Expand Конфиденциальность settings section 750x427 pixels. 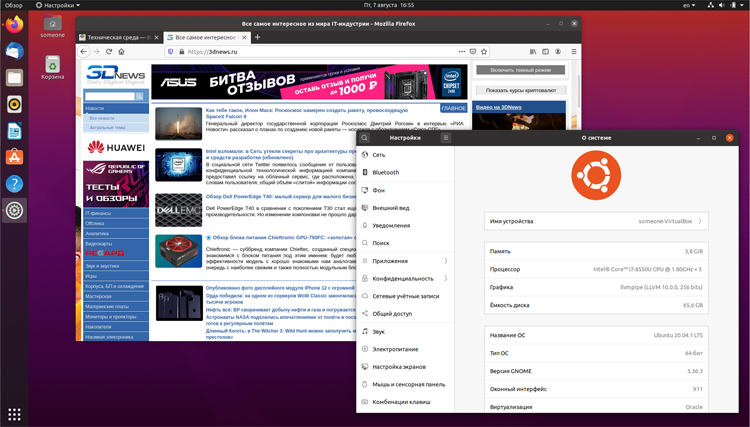pyautogui.click(x=405, y=278)
